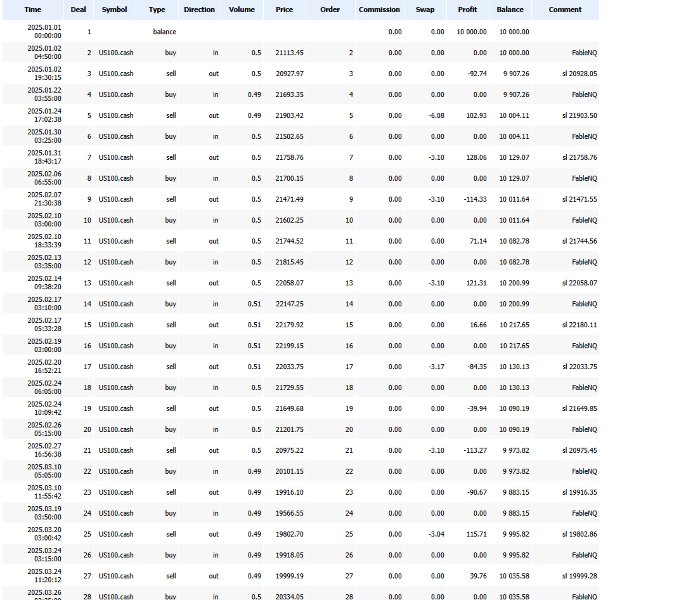Viewport: 686px width, 600px height.
Task: Select the comment sl 20928.05
Action: pyautogui.click(x=579, y=74)
